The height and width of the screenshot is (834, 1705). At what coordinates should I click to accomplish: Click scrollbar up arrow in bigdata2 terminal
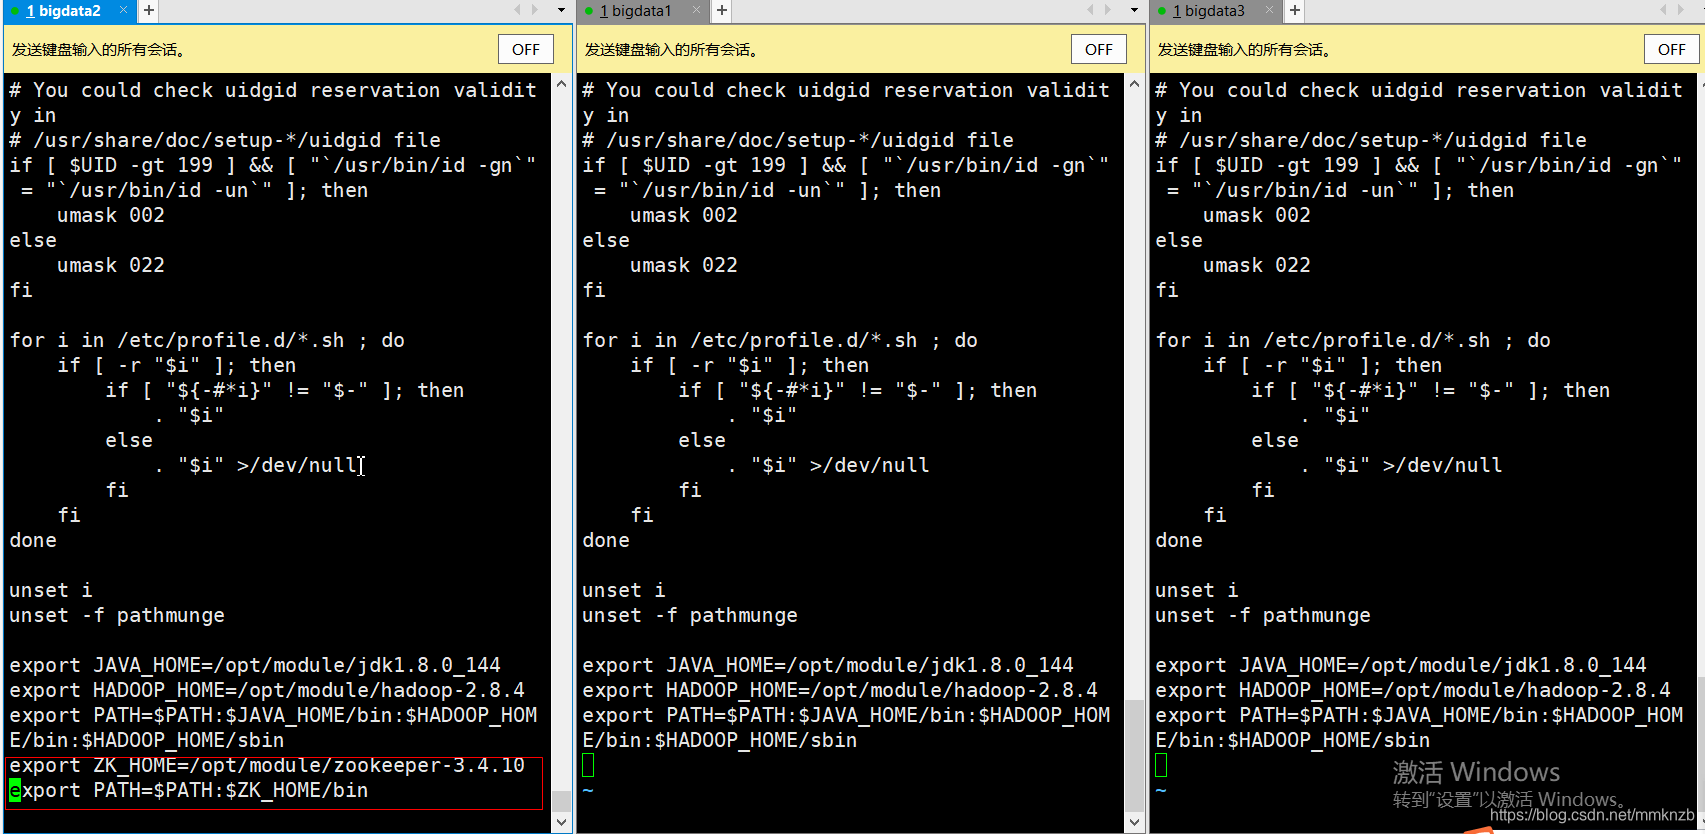click(562, 84)
